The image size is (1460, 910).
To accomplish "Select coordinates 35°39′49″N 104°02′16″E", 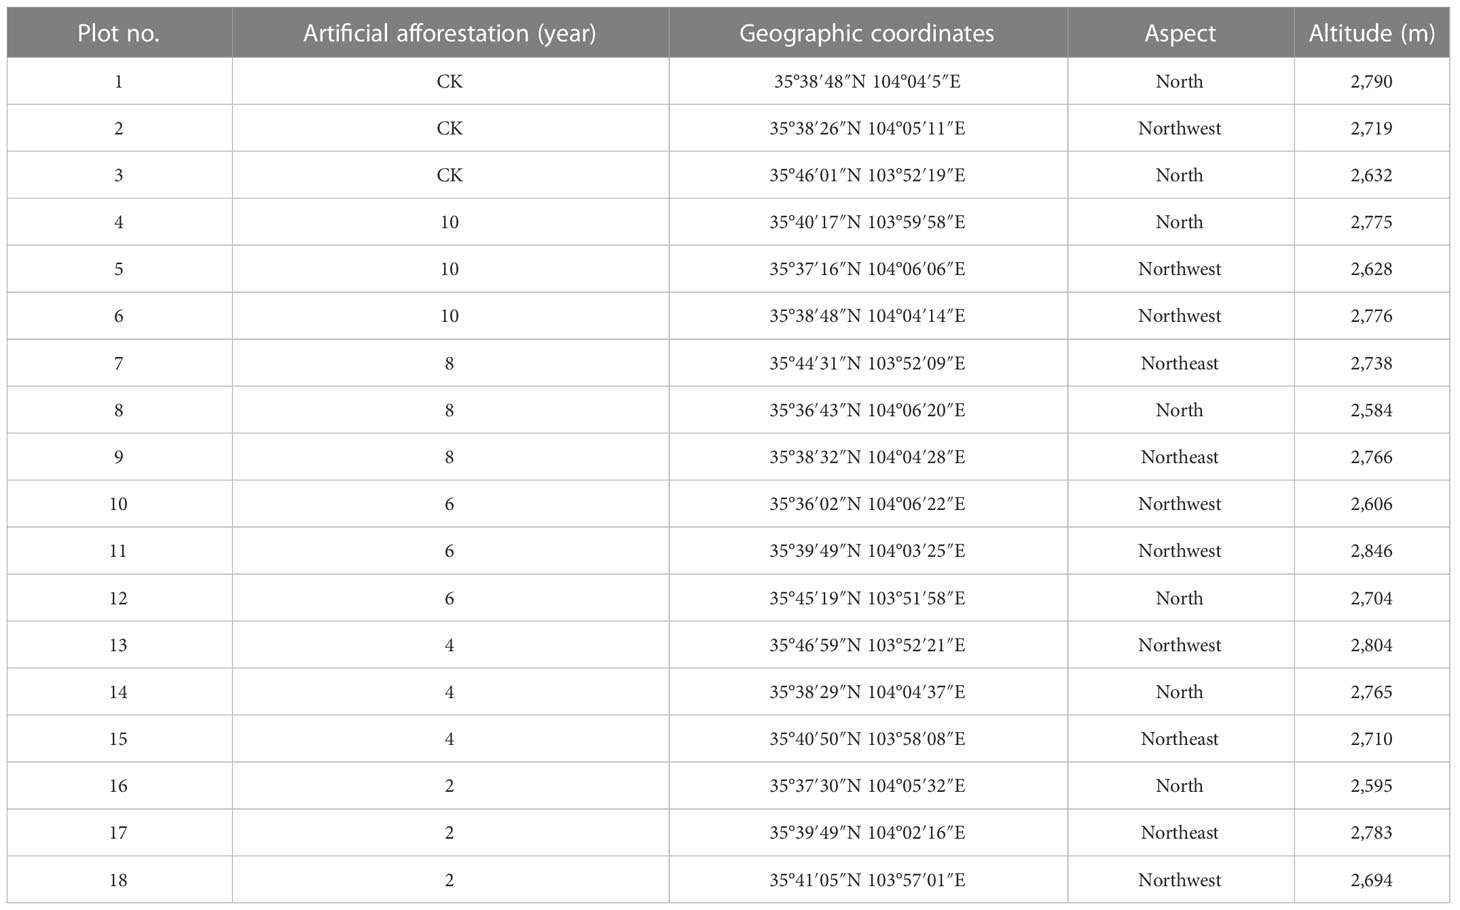I will 867,833.
